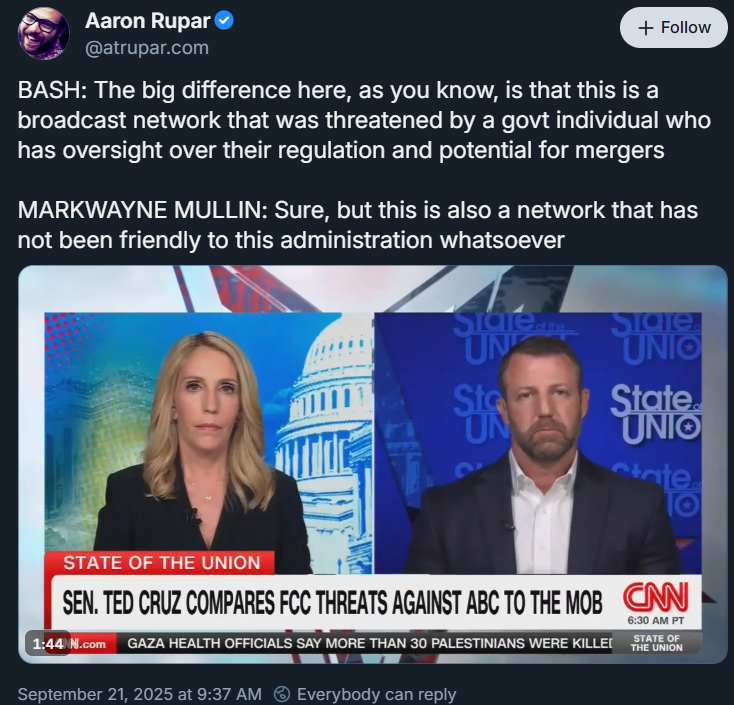Click the 1:44 video duration badge
734x705 pixels.
point(48,644)
